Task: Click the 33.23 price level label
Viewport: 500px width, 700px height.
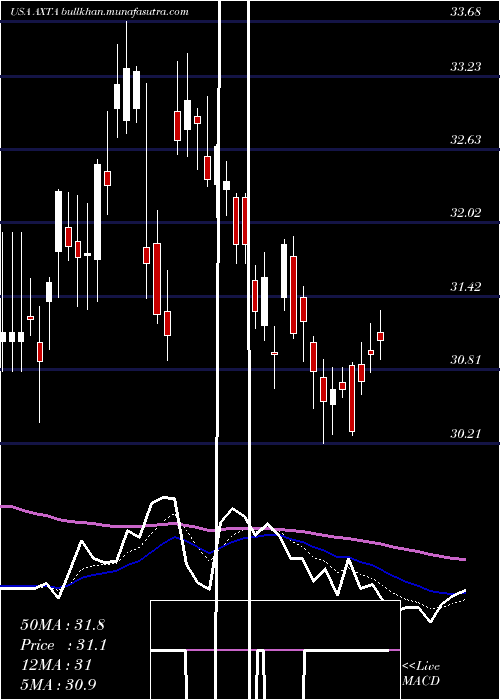Action: tap(466, 67)
